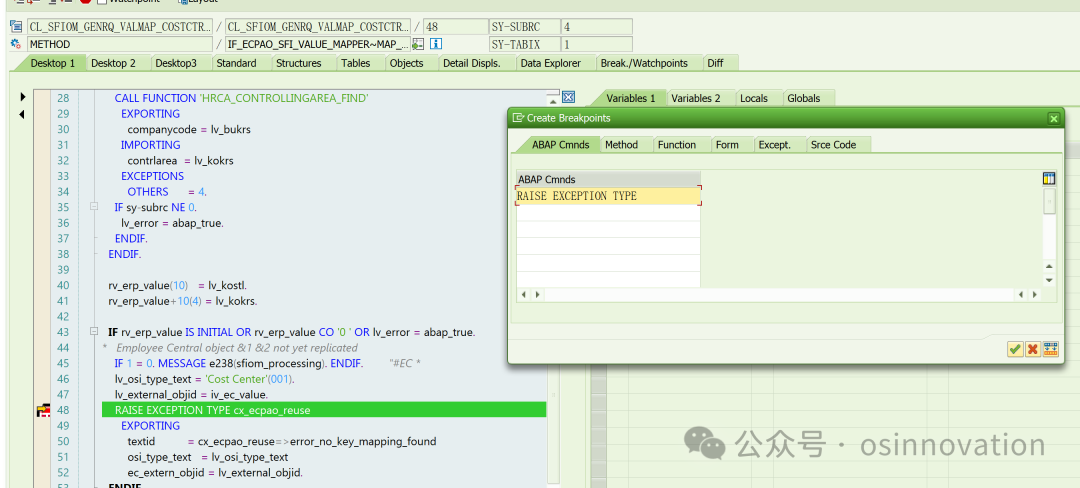The width and height of the screenshot is (1080, 488).
Task: Click the left-pointing arrow left of line 29
Action: (22, 114)
